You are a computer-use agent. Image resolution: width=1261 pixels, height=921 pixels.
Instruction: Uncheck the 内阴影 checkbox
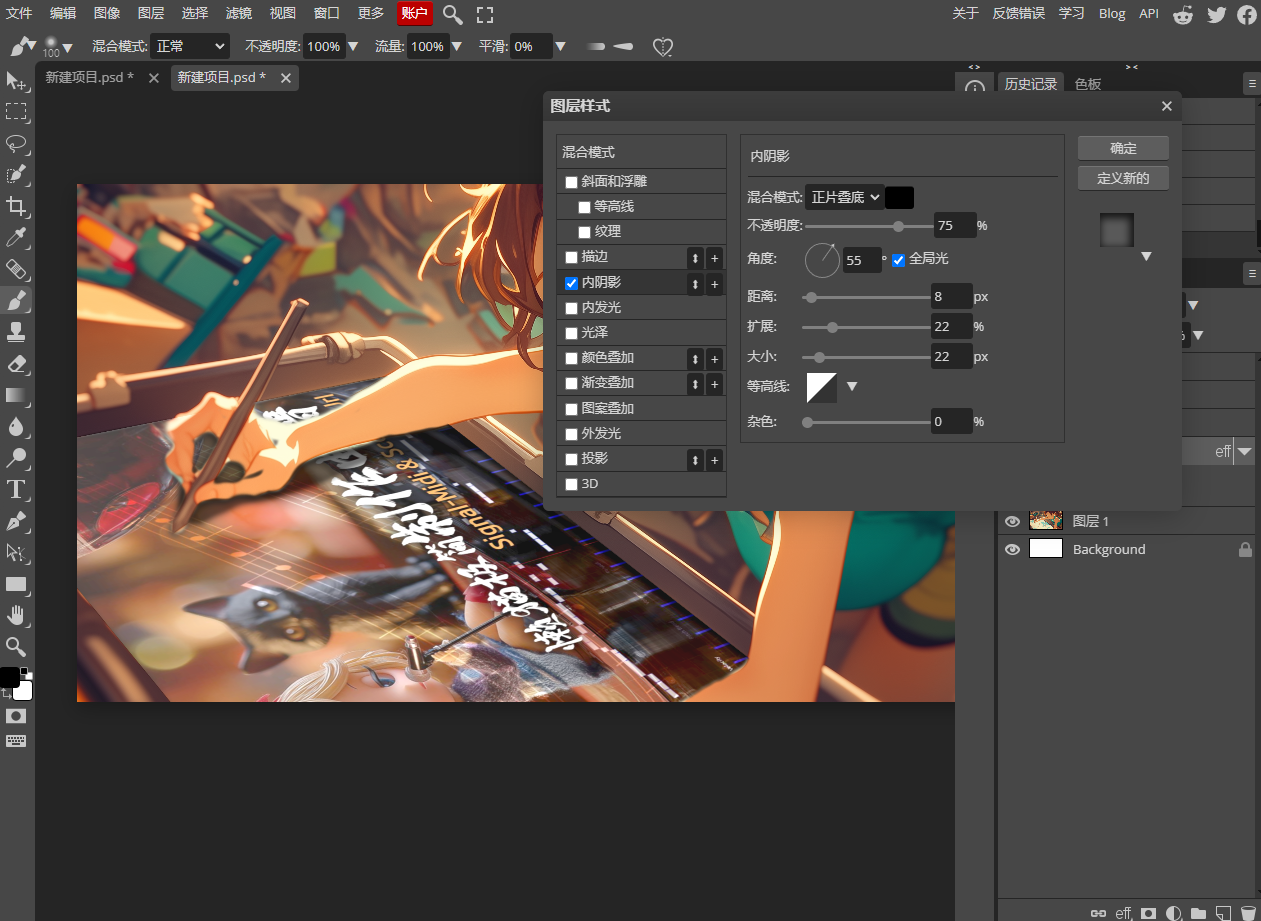571,283
